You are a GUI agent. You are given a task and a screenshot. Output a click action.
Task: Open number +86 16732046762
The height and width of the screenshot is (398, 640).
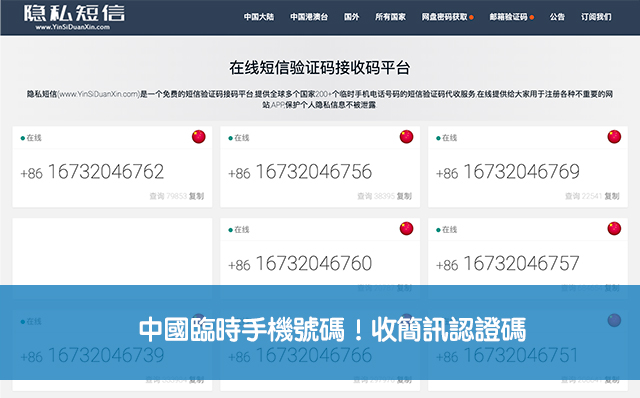[x=92, y=172]
